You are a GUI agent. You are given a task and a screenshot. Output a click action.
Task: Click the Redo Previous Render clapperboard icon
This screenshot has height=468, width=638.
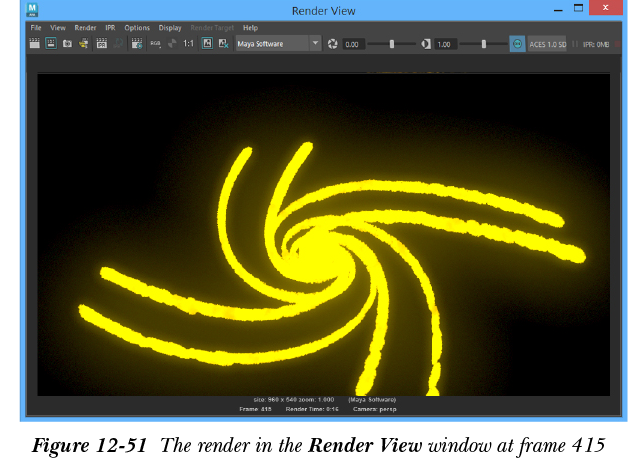(x=35, y=44)
